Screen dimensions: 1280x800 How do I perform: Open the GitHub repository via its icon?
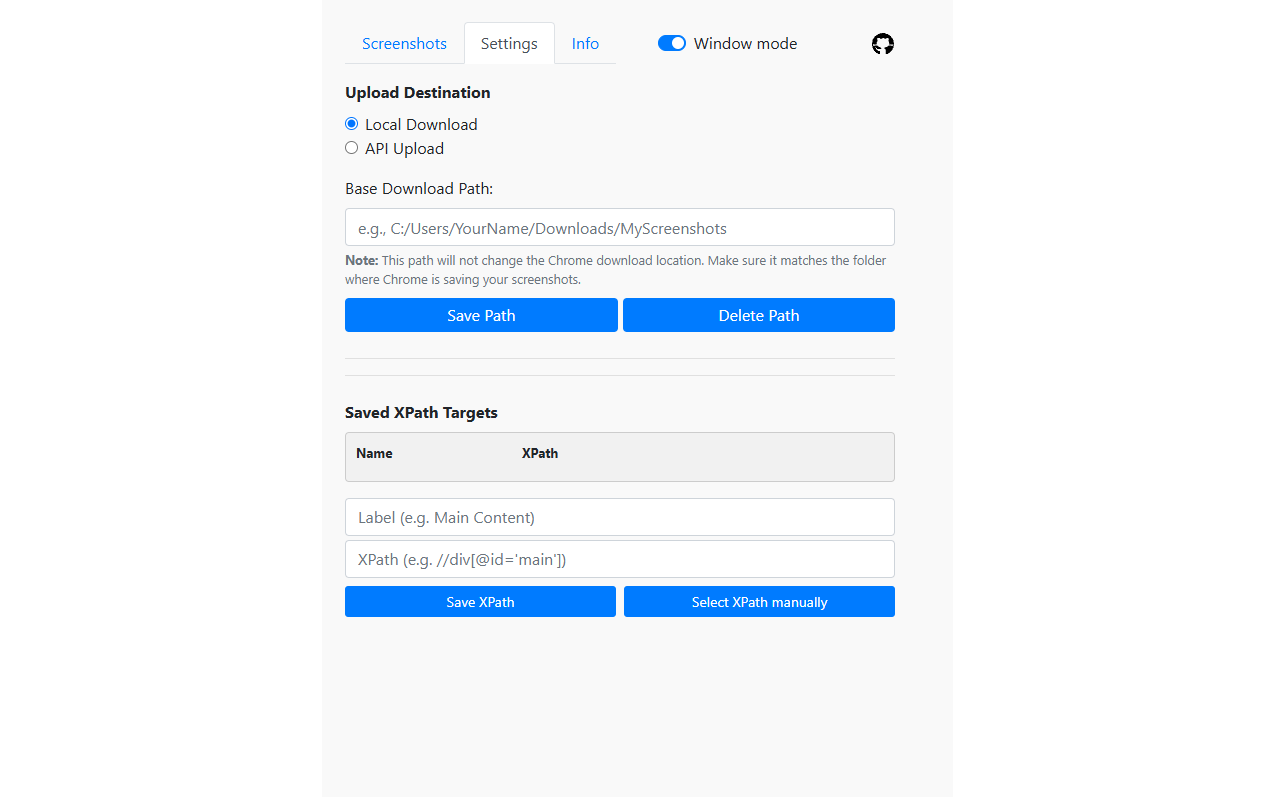(882, 43)
